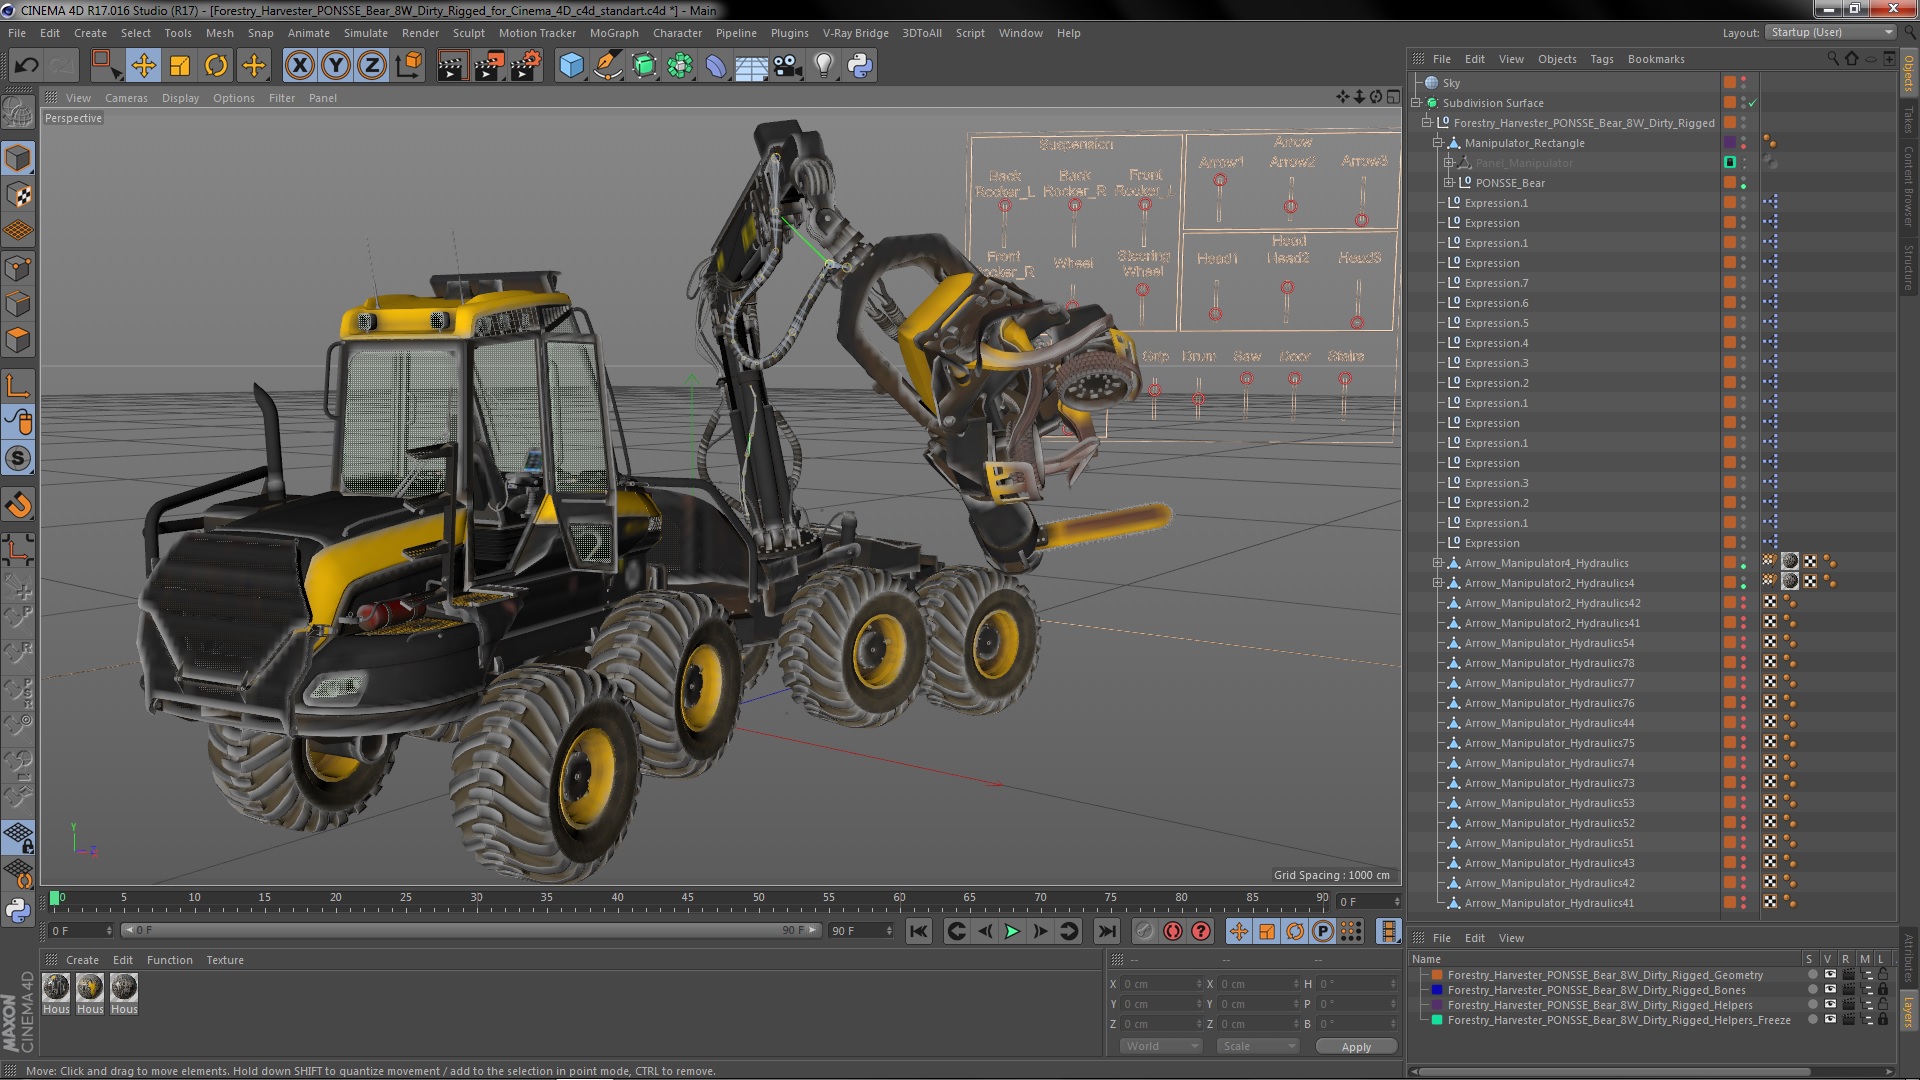Click the Enable Snap S icon

(18, 459)
